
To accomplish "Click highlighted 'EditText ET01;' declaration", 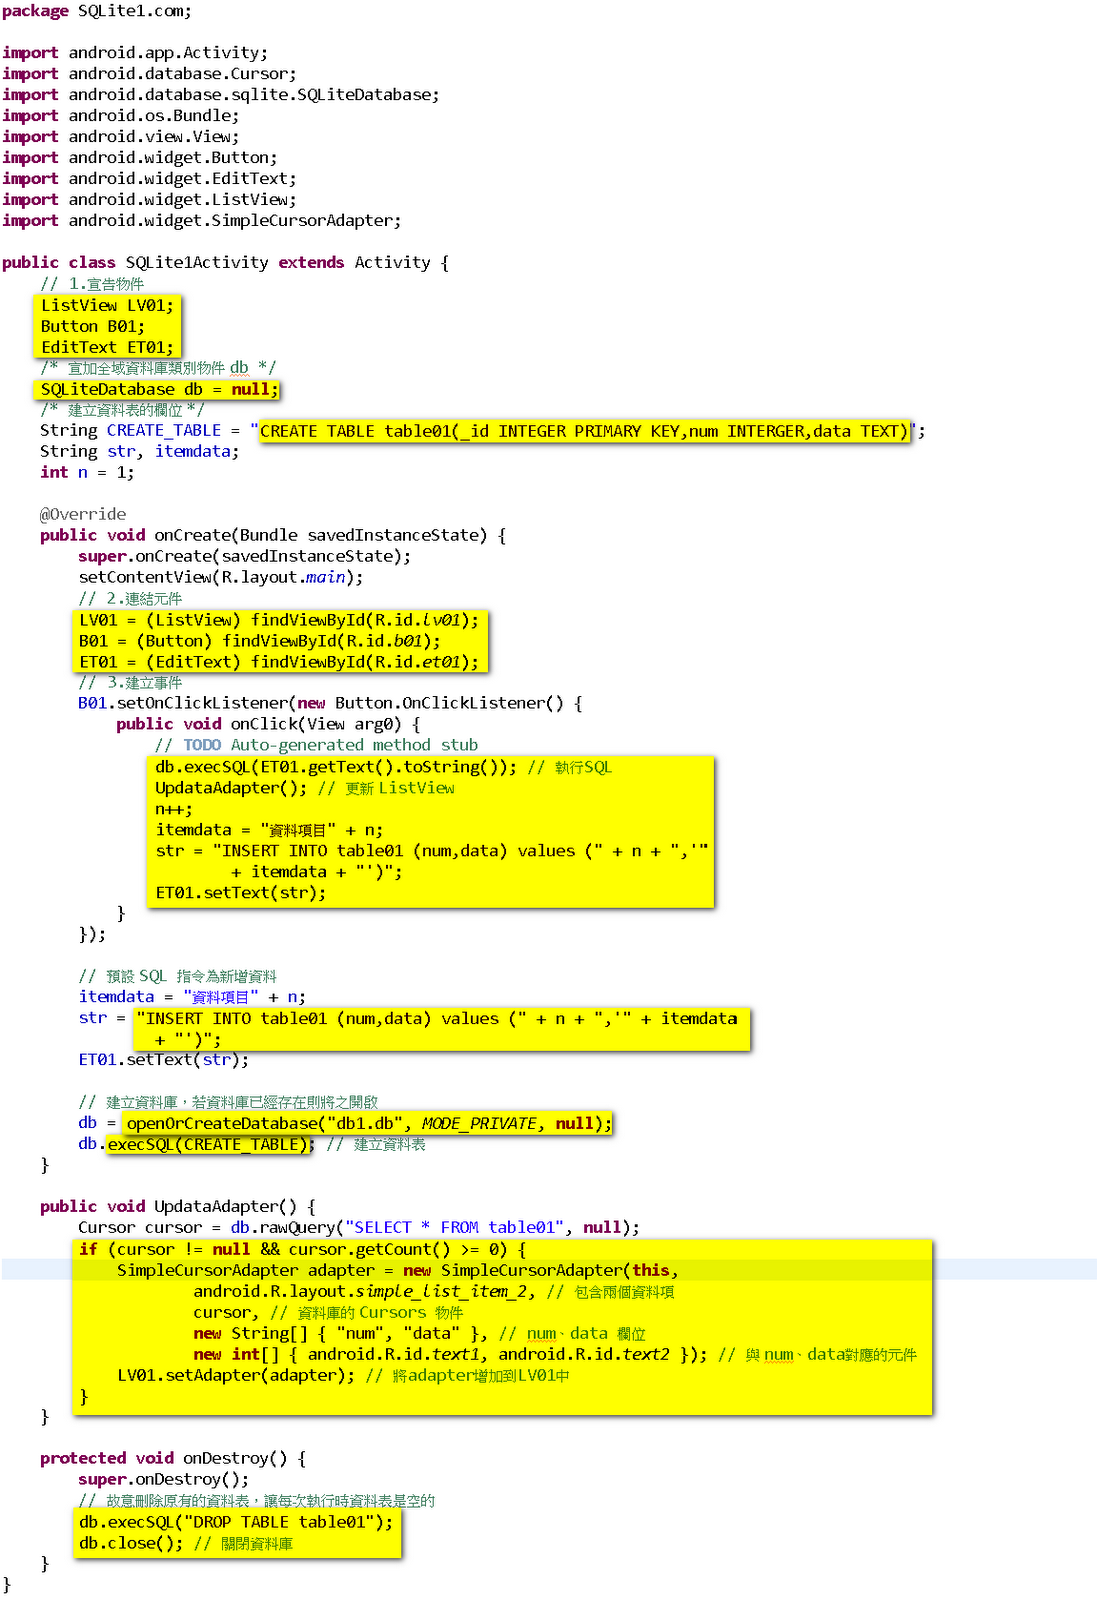I will coord(107,348).
